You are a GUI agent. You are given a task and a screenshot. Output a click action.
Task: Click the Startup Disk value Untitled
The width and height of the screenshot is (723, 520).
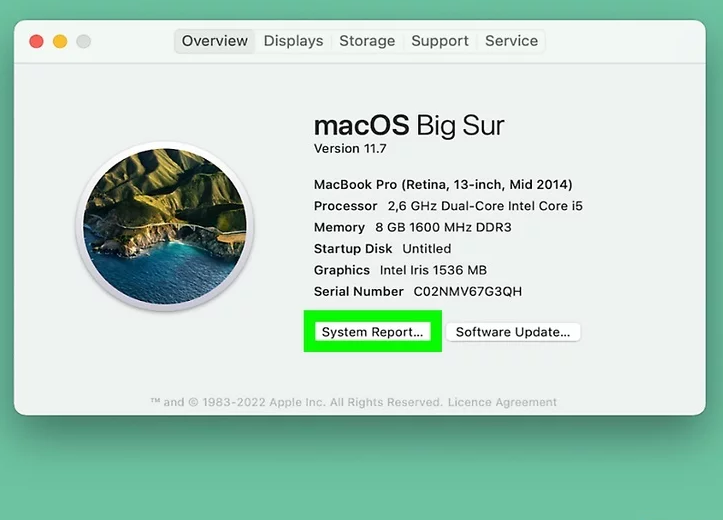coord(427,248)
